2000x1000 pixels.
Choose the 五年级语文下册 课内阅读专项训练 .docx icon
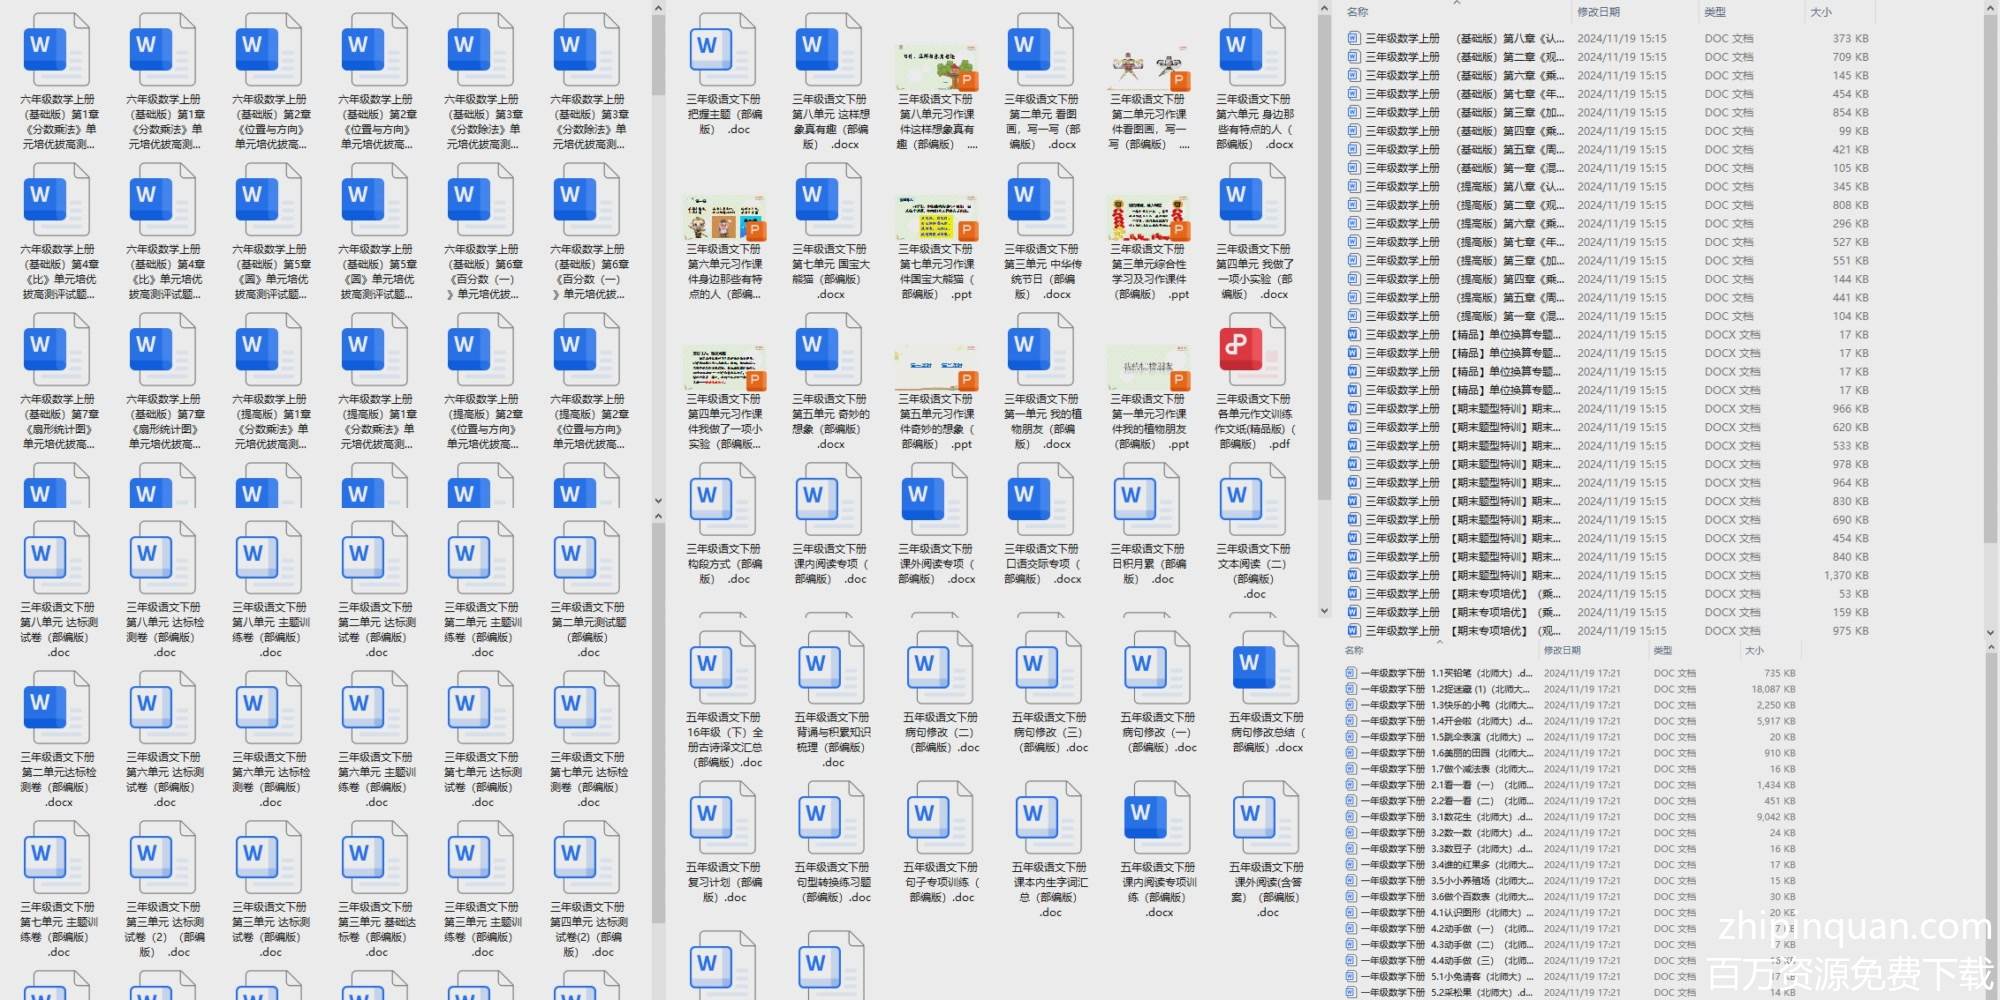(1157, 818)
